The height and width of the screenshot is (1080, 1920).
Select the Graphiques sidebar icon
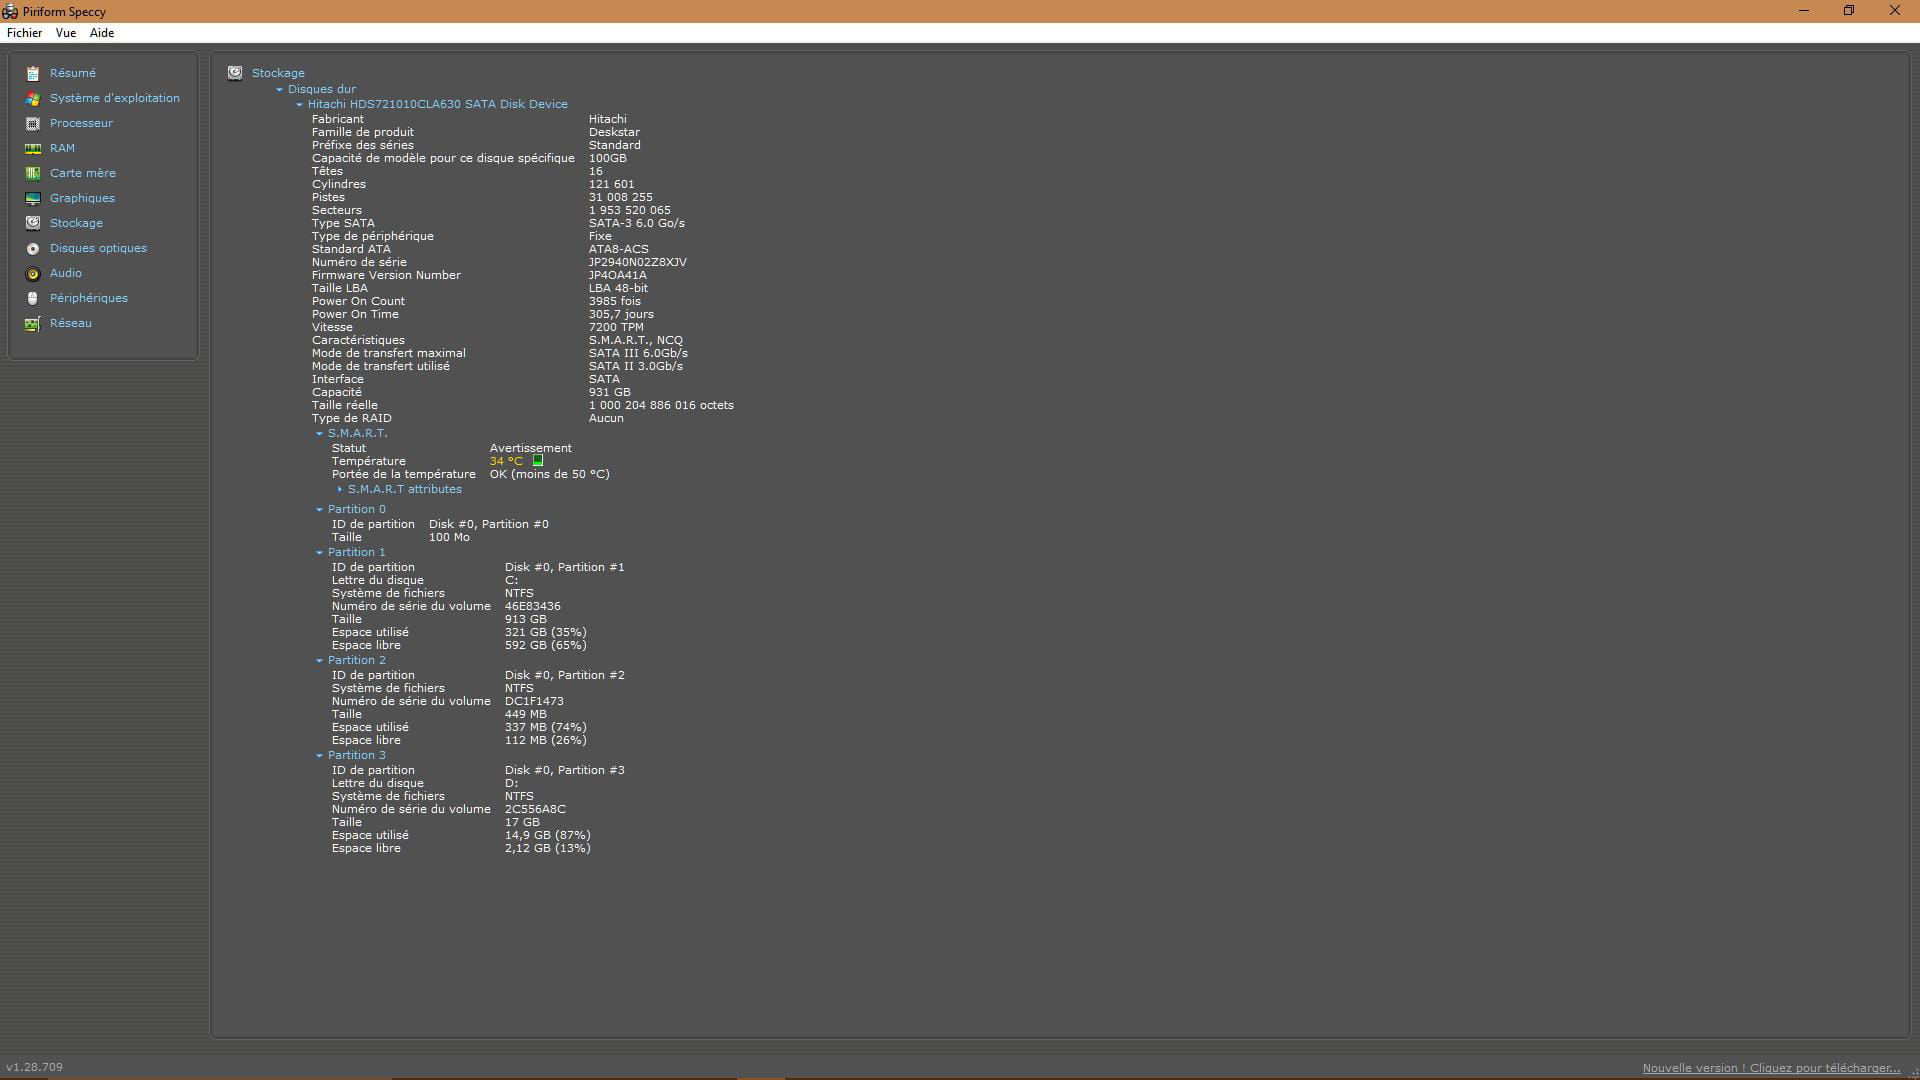click(x=33, y=198)
